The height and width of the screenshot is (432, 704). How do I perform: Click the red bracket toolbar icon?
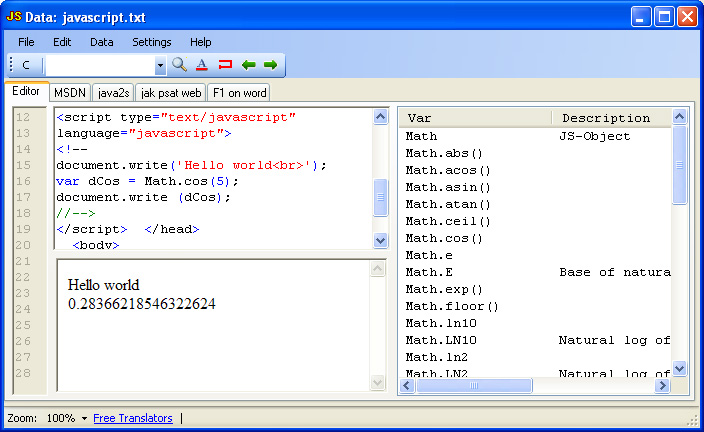[225, 65]
